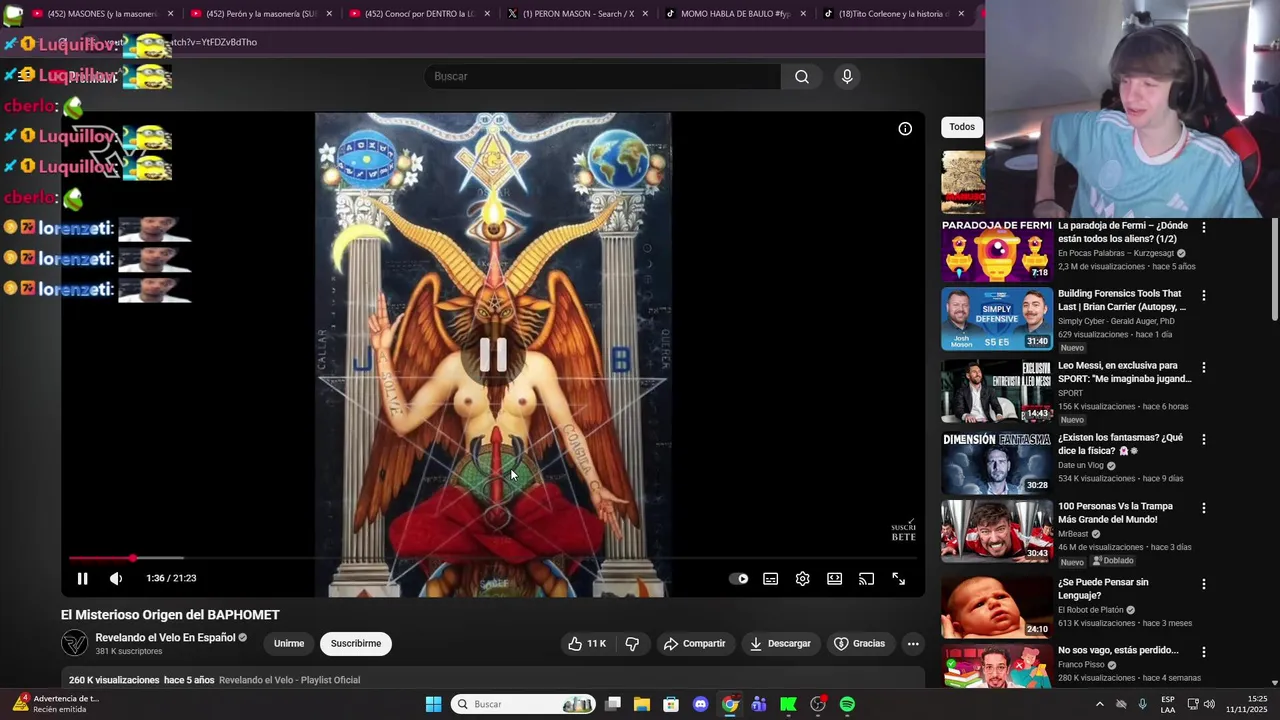Share the video via Compartir
Image resolution: width=1280 pixels, height=720 pixels.
695,643
